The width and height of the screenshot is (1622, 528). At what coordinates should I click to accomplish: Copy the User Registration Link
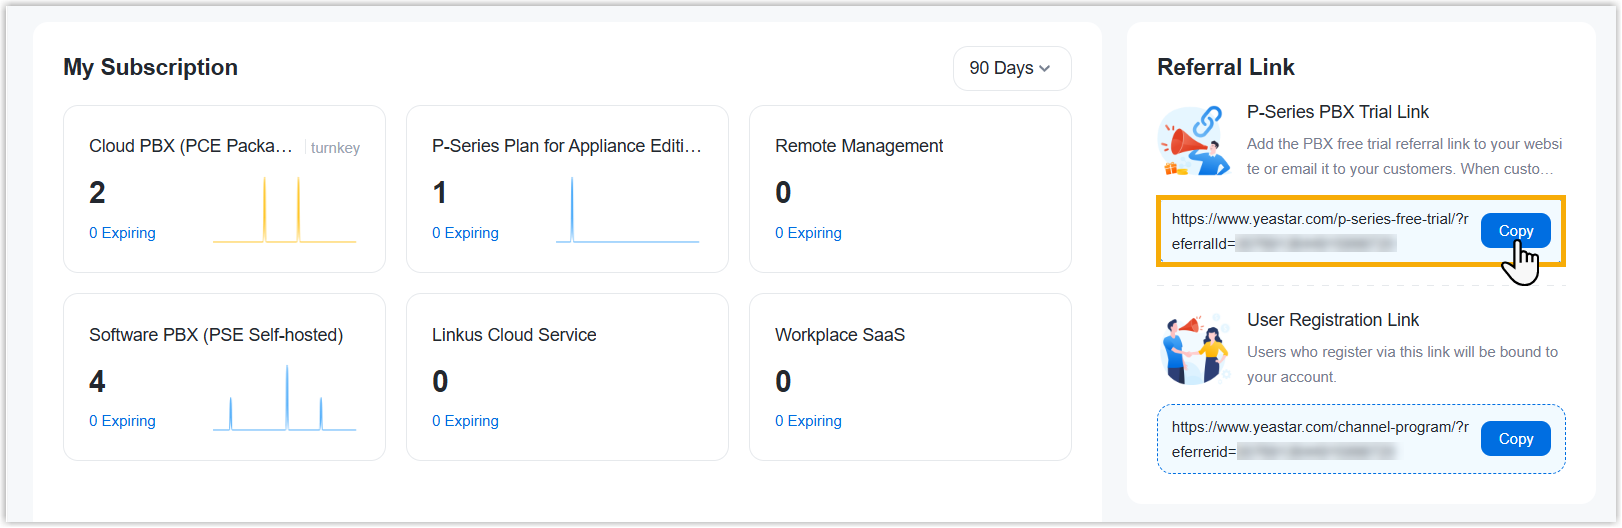coord(1515,439)
